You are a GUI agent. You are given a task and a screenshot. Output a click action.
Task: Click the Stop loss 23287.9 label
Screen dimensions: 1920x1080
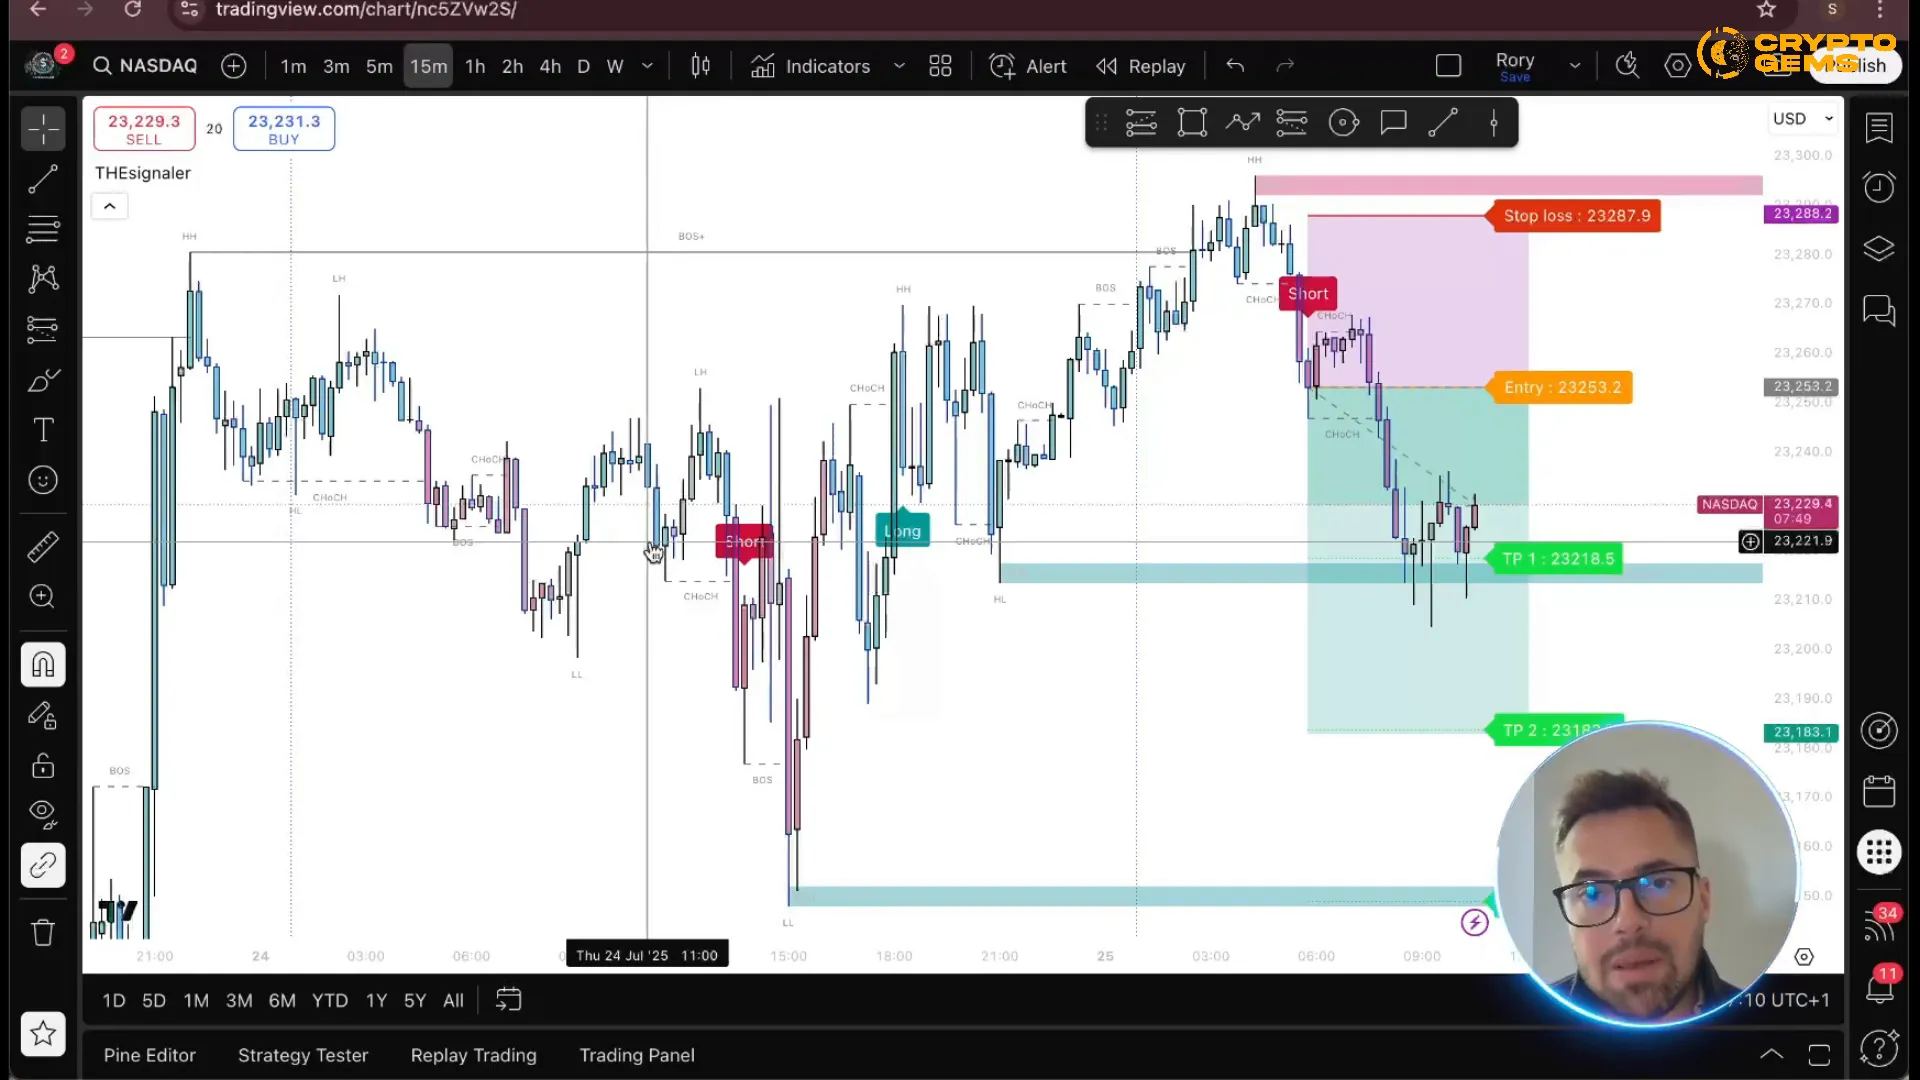click(1576, 216)
